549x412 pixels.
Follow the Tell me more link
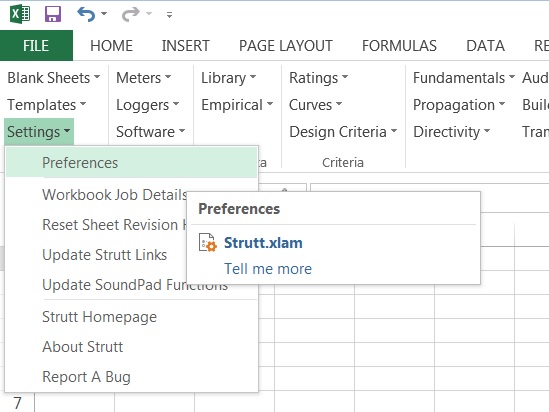point(268,269)
